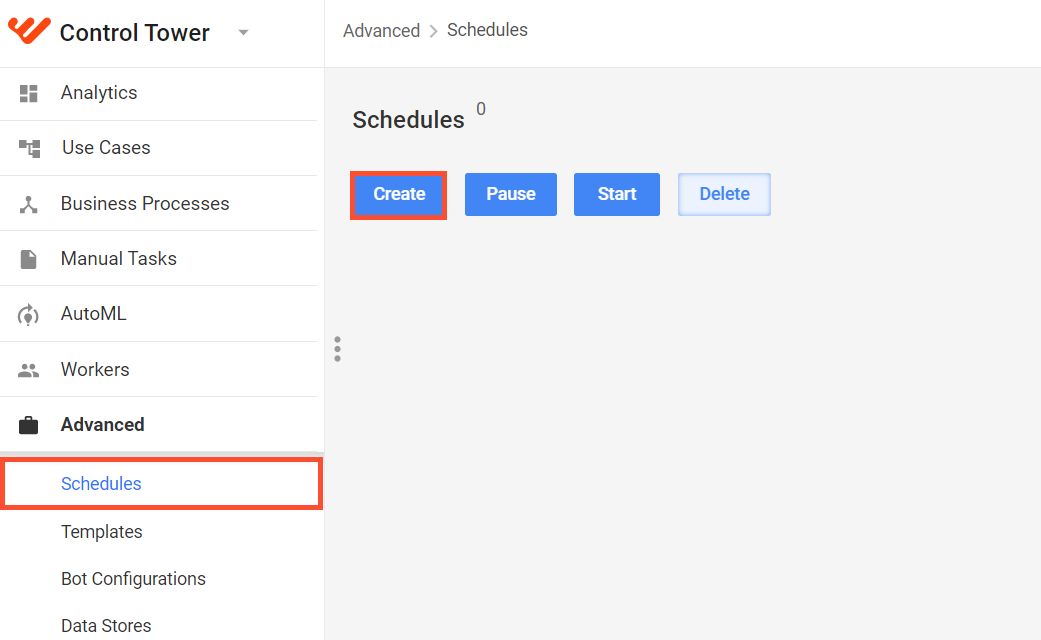
Task: Click the Start button
Action: 617,195
